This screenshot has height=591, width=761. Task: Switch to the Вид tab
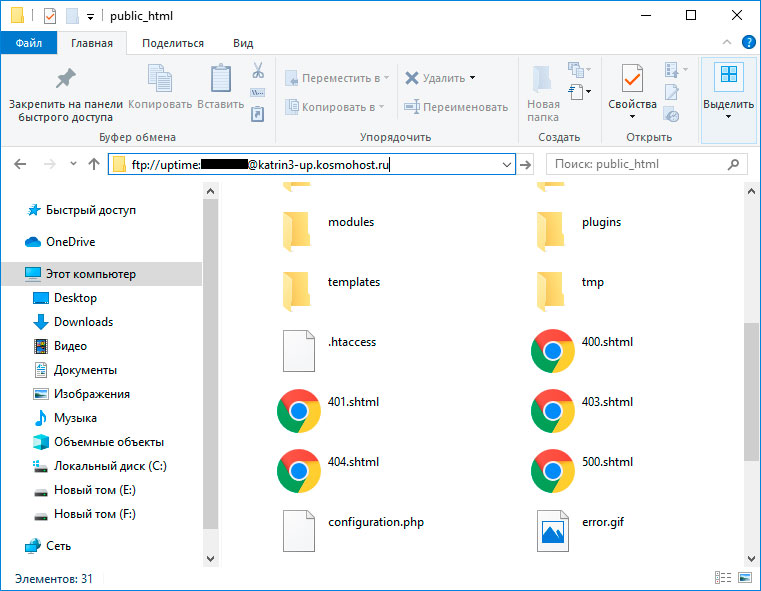[243, 43]
